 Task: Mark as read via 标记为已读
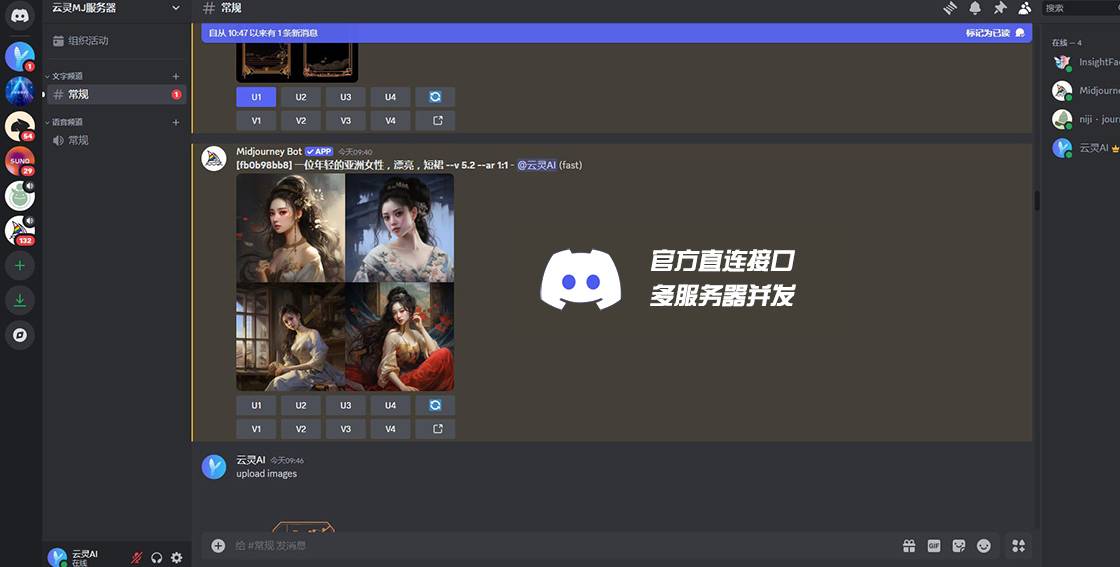pyautogui.click(x=995, y=33)
